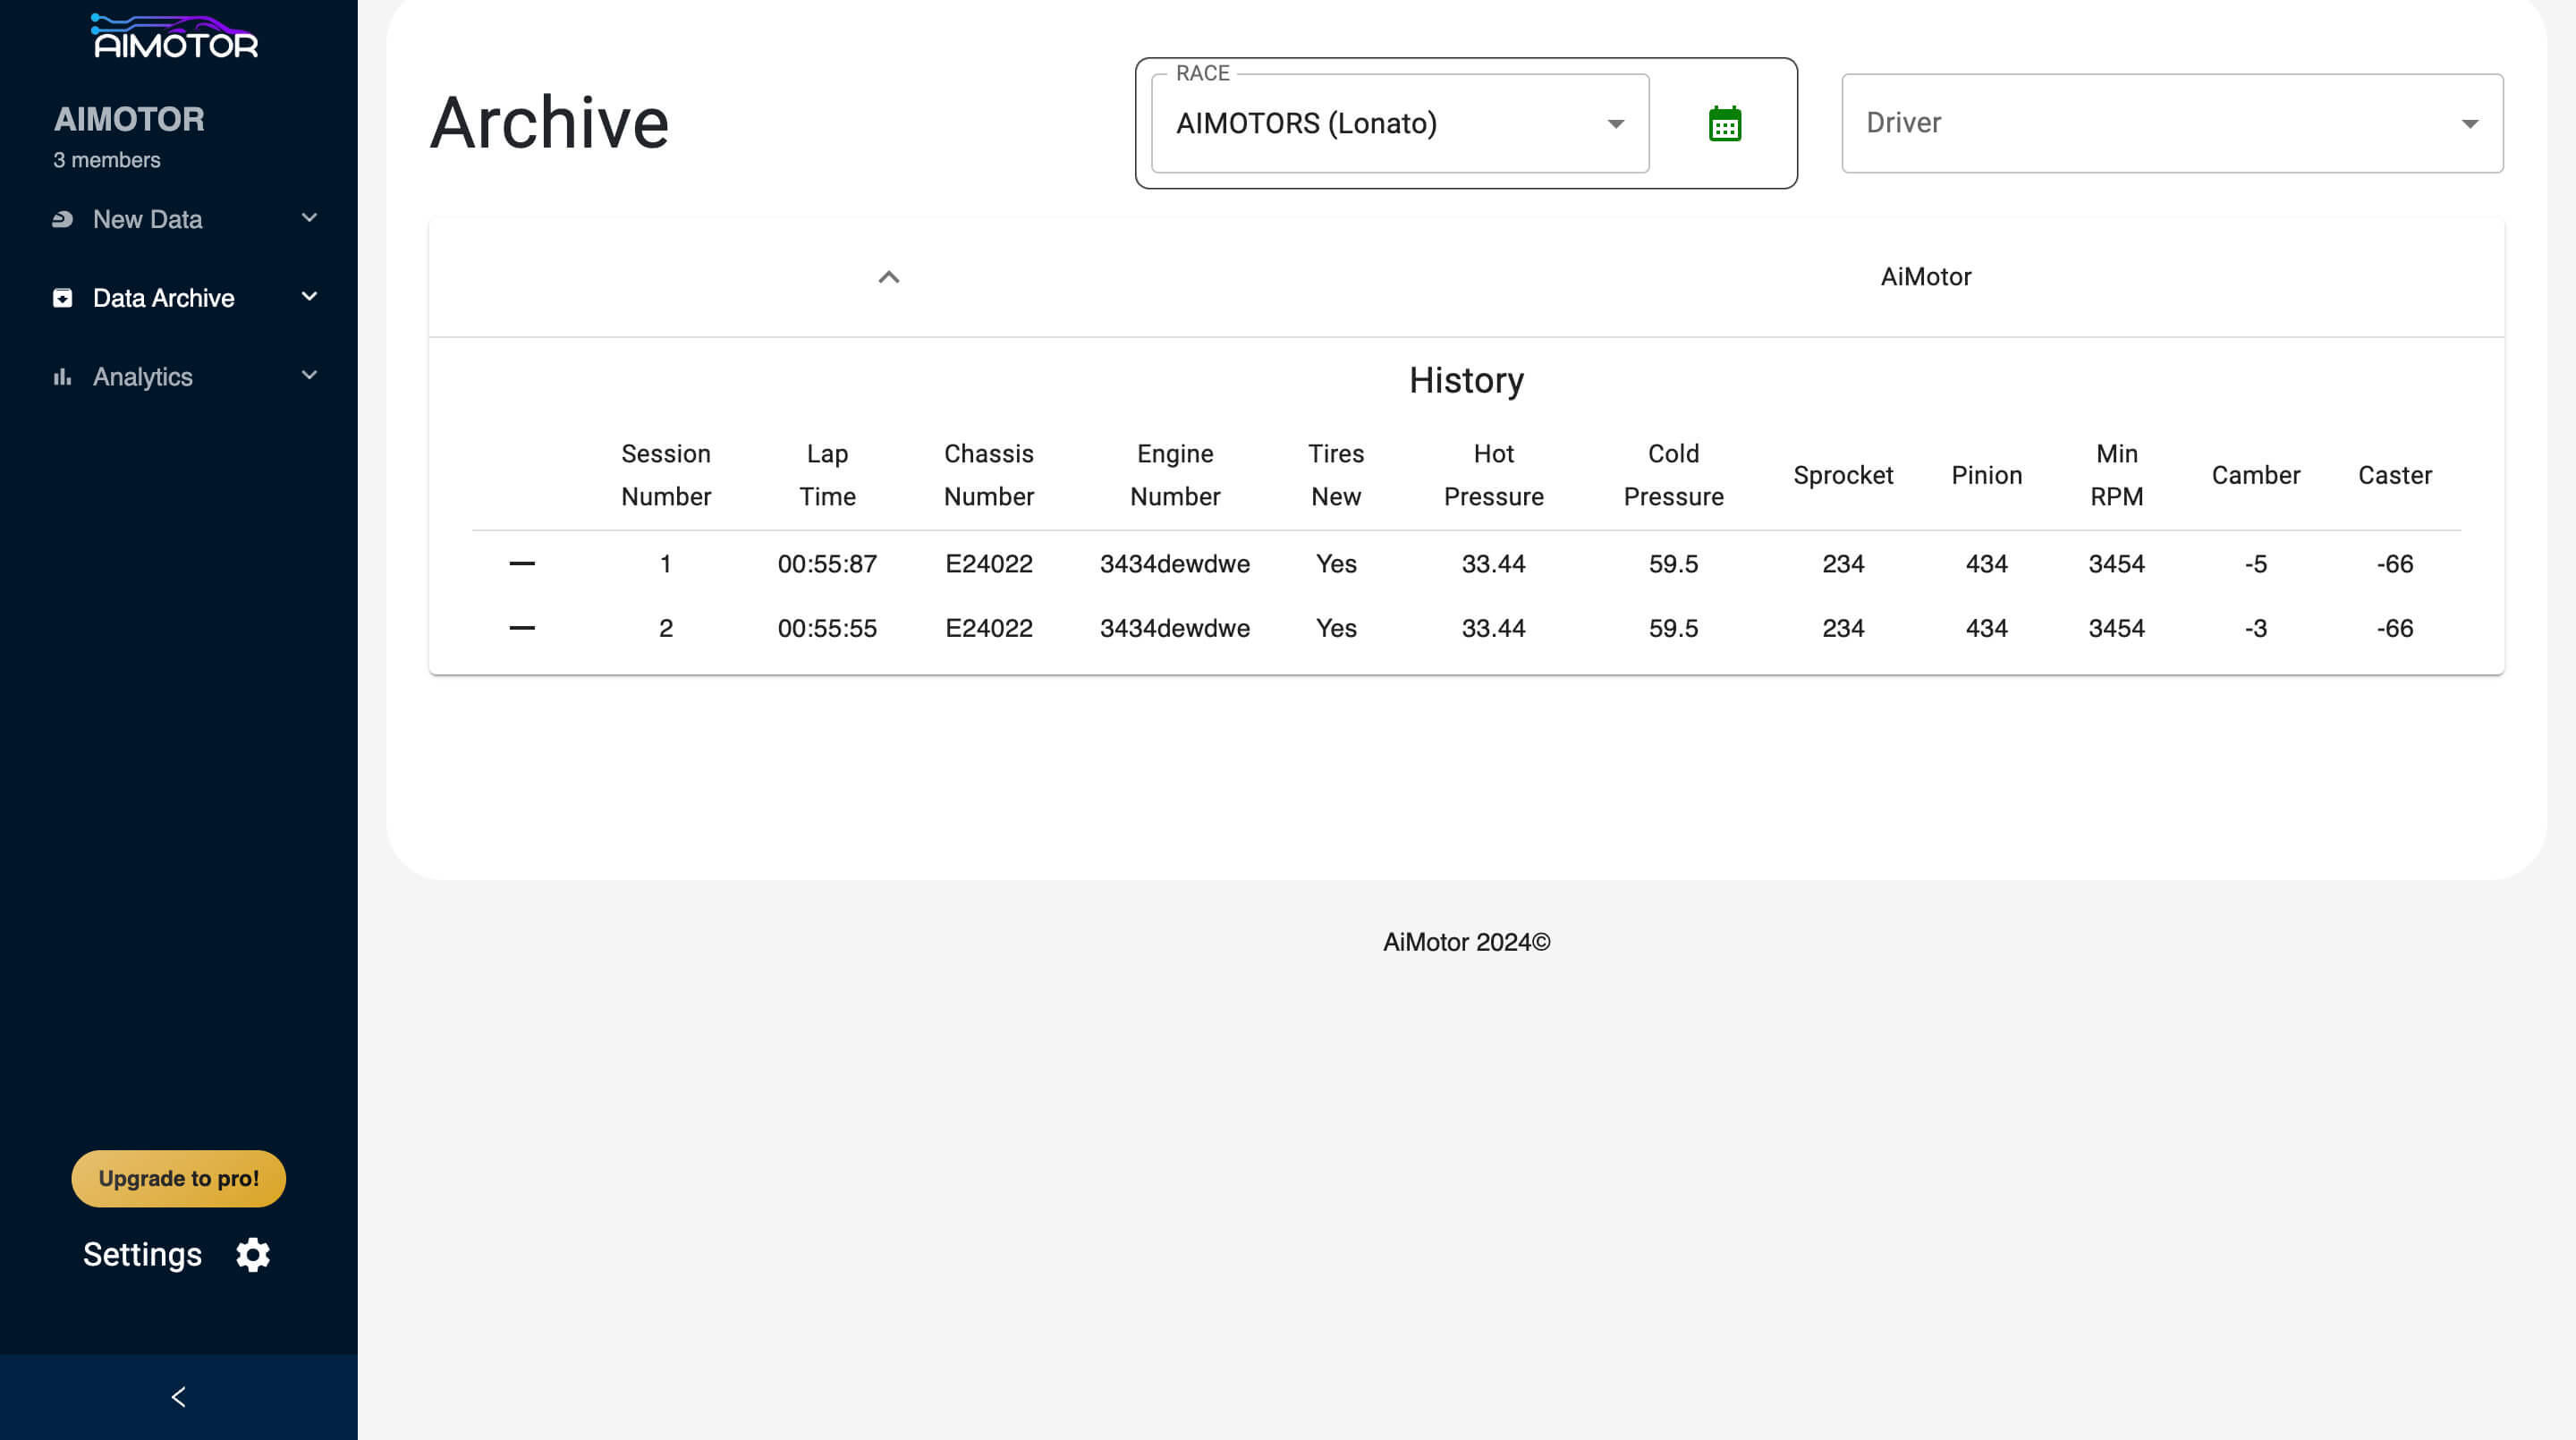Viewport: 2576px width, 1440px height.
Task: Click the Data Archive box icon
Action: 62,298
